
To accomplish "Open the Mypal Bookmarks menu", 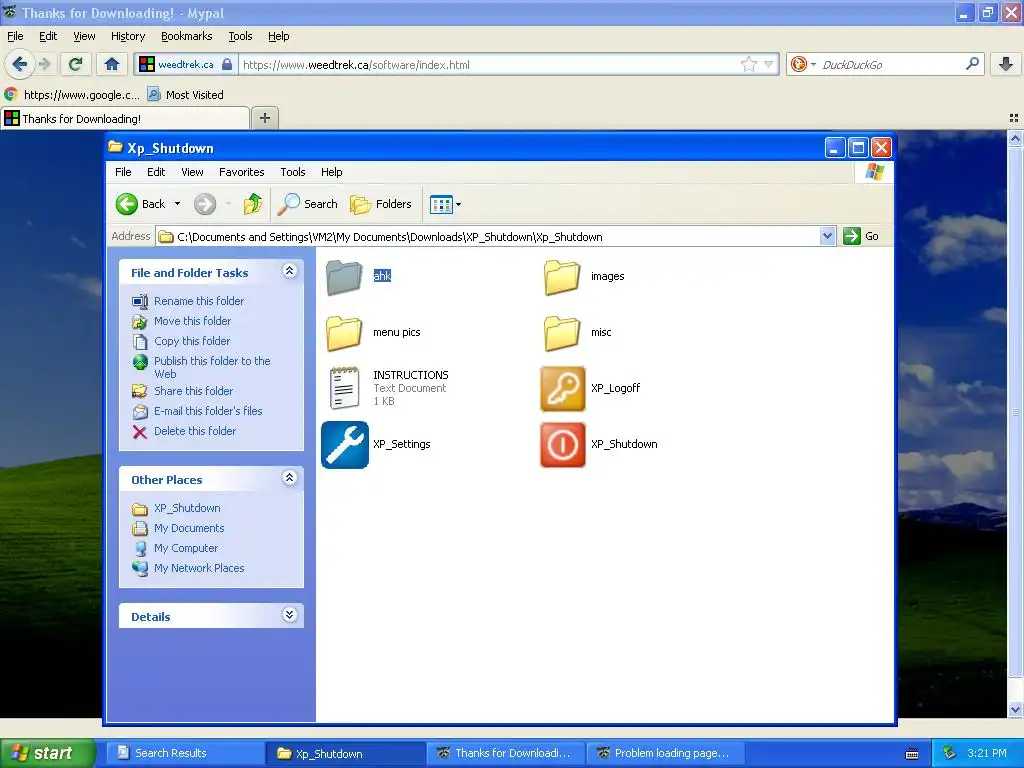I will [x=187, y=36].
